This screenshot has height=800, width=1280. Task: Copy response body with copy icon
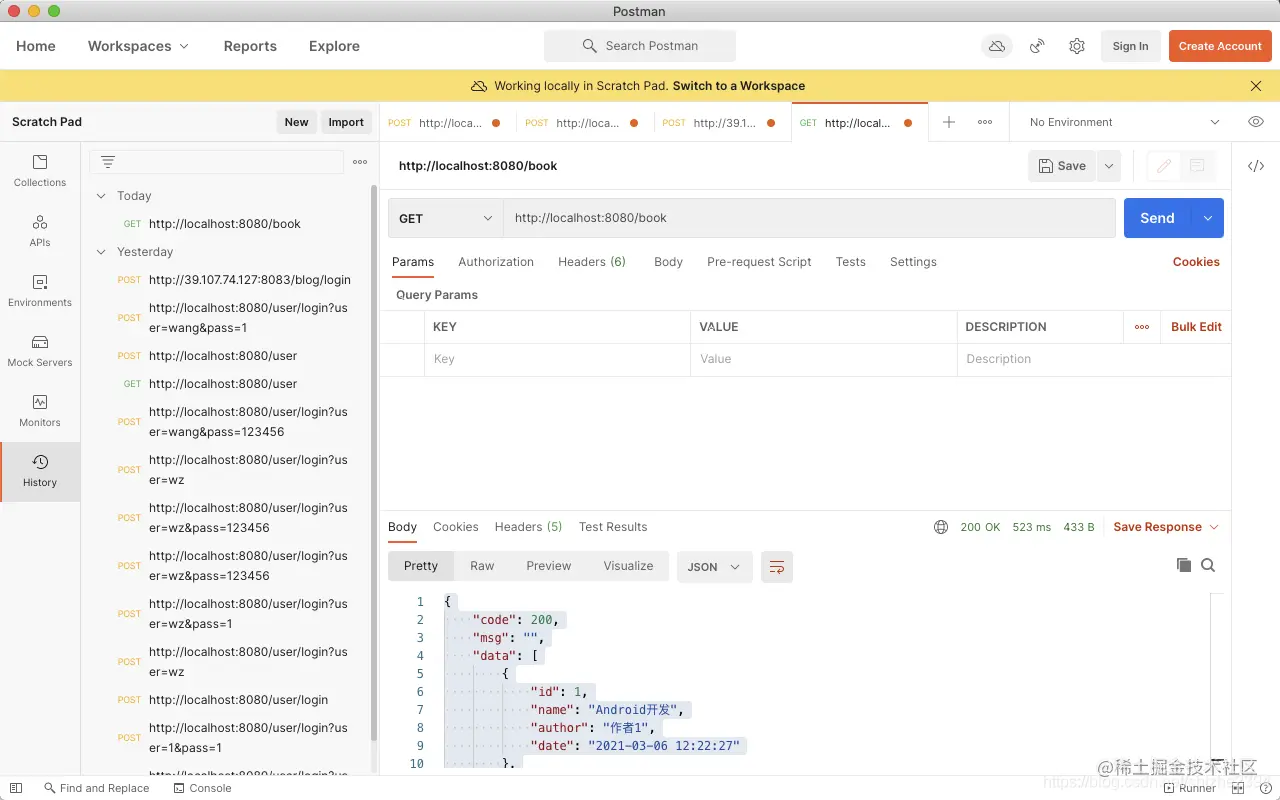(x=1184, y=565)
